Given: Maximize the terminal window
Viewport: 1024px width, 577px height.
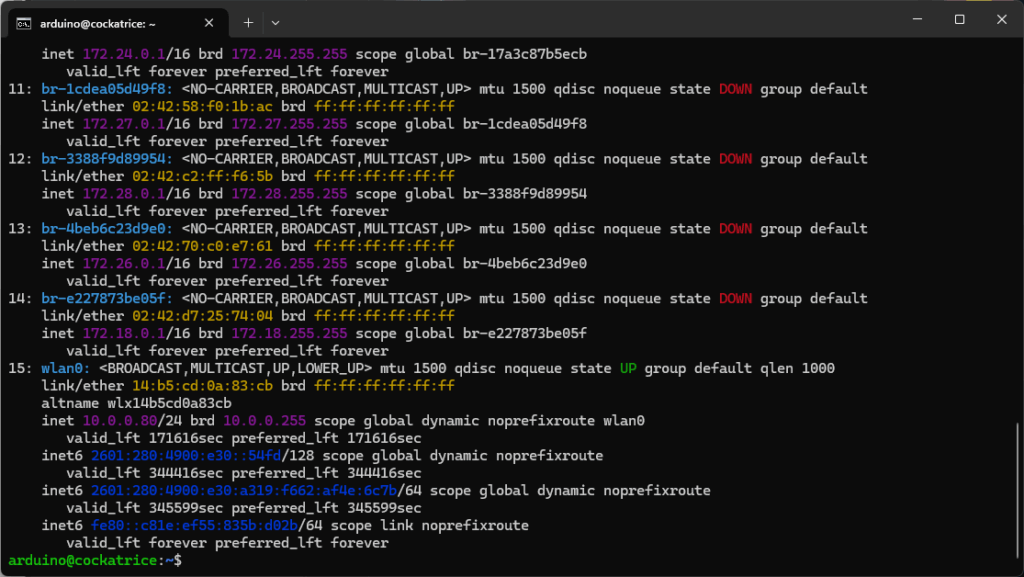Looking at the screenshot, I should pos(959,20).
